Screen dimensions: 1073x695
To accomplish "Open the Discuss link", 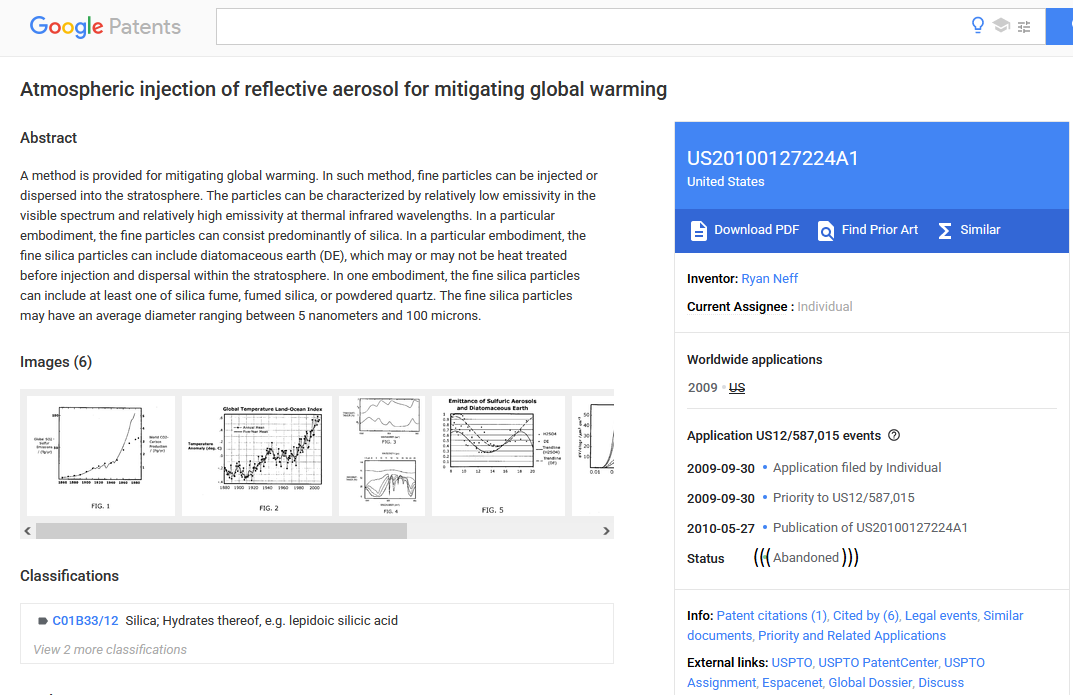I will tap(941, 683).
